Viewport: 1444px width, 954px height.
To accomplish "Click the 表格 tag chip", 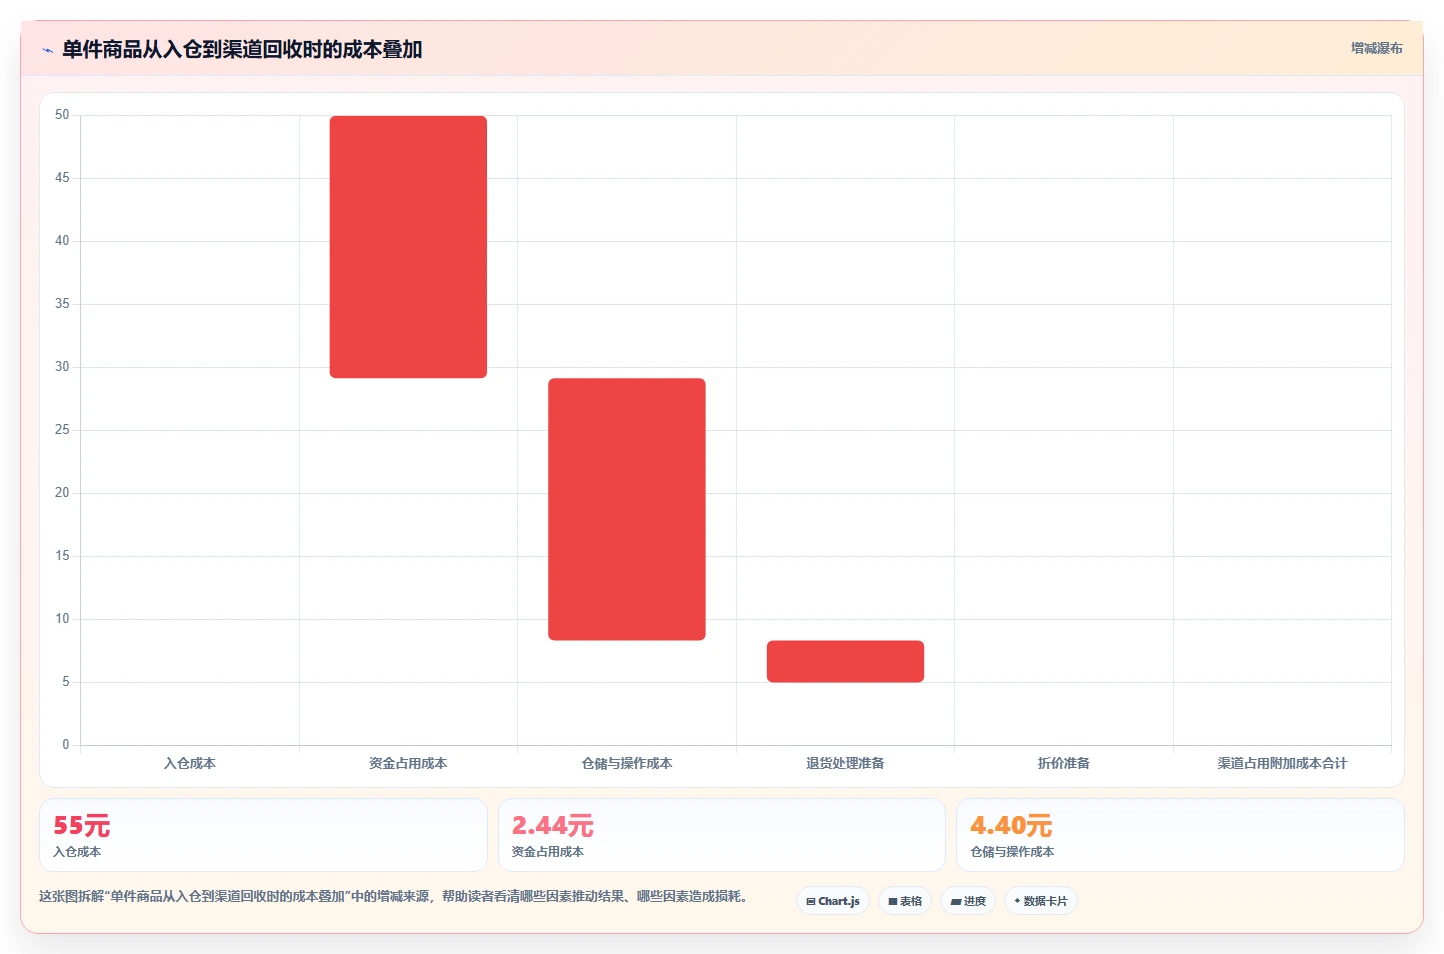I will 905,901.
